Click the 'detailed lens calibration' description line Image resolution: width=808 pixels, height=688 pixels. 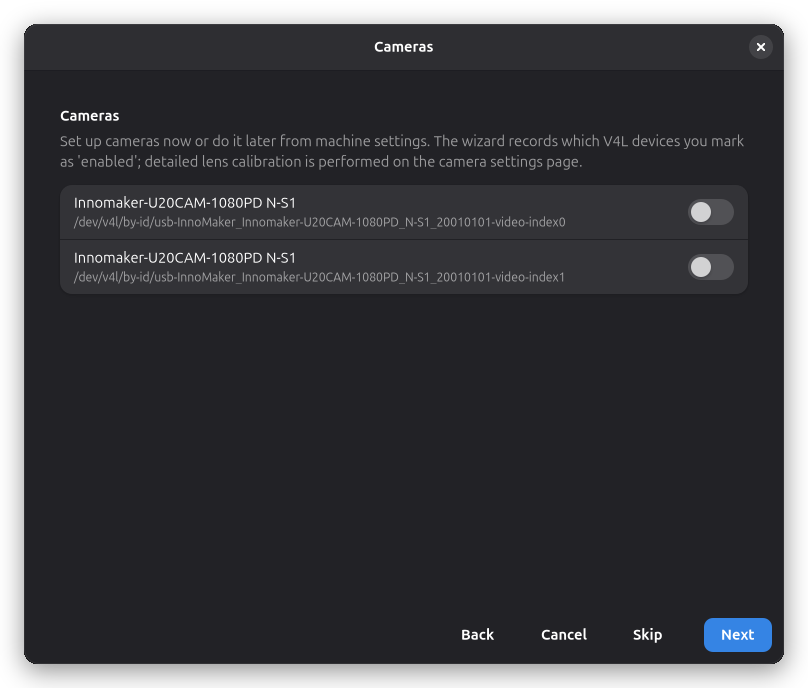click(321, 162)
